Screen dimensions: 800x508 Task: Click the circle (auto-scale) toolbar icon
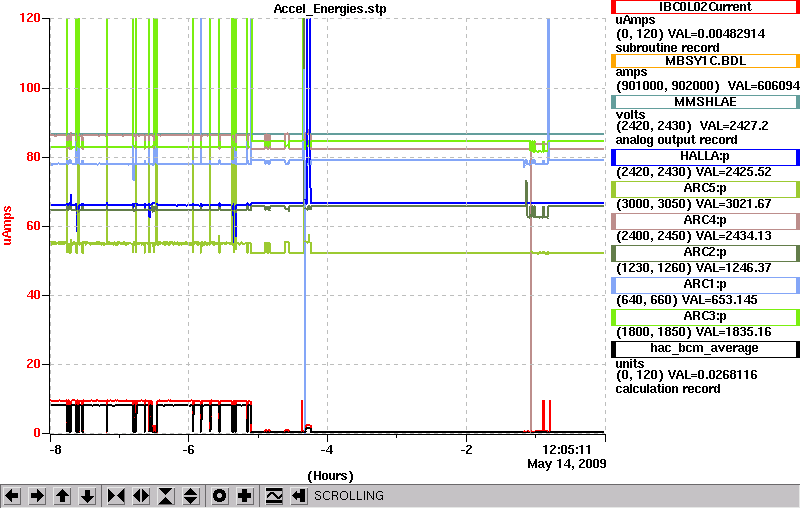tap(219, 496)
